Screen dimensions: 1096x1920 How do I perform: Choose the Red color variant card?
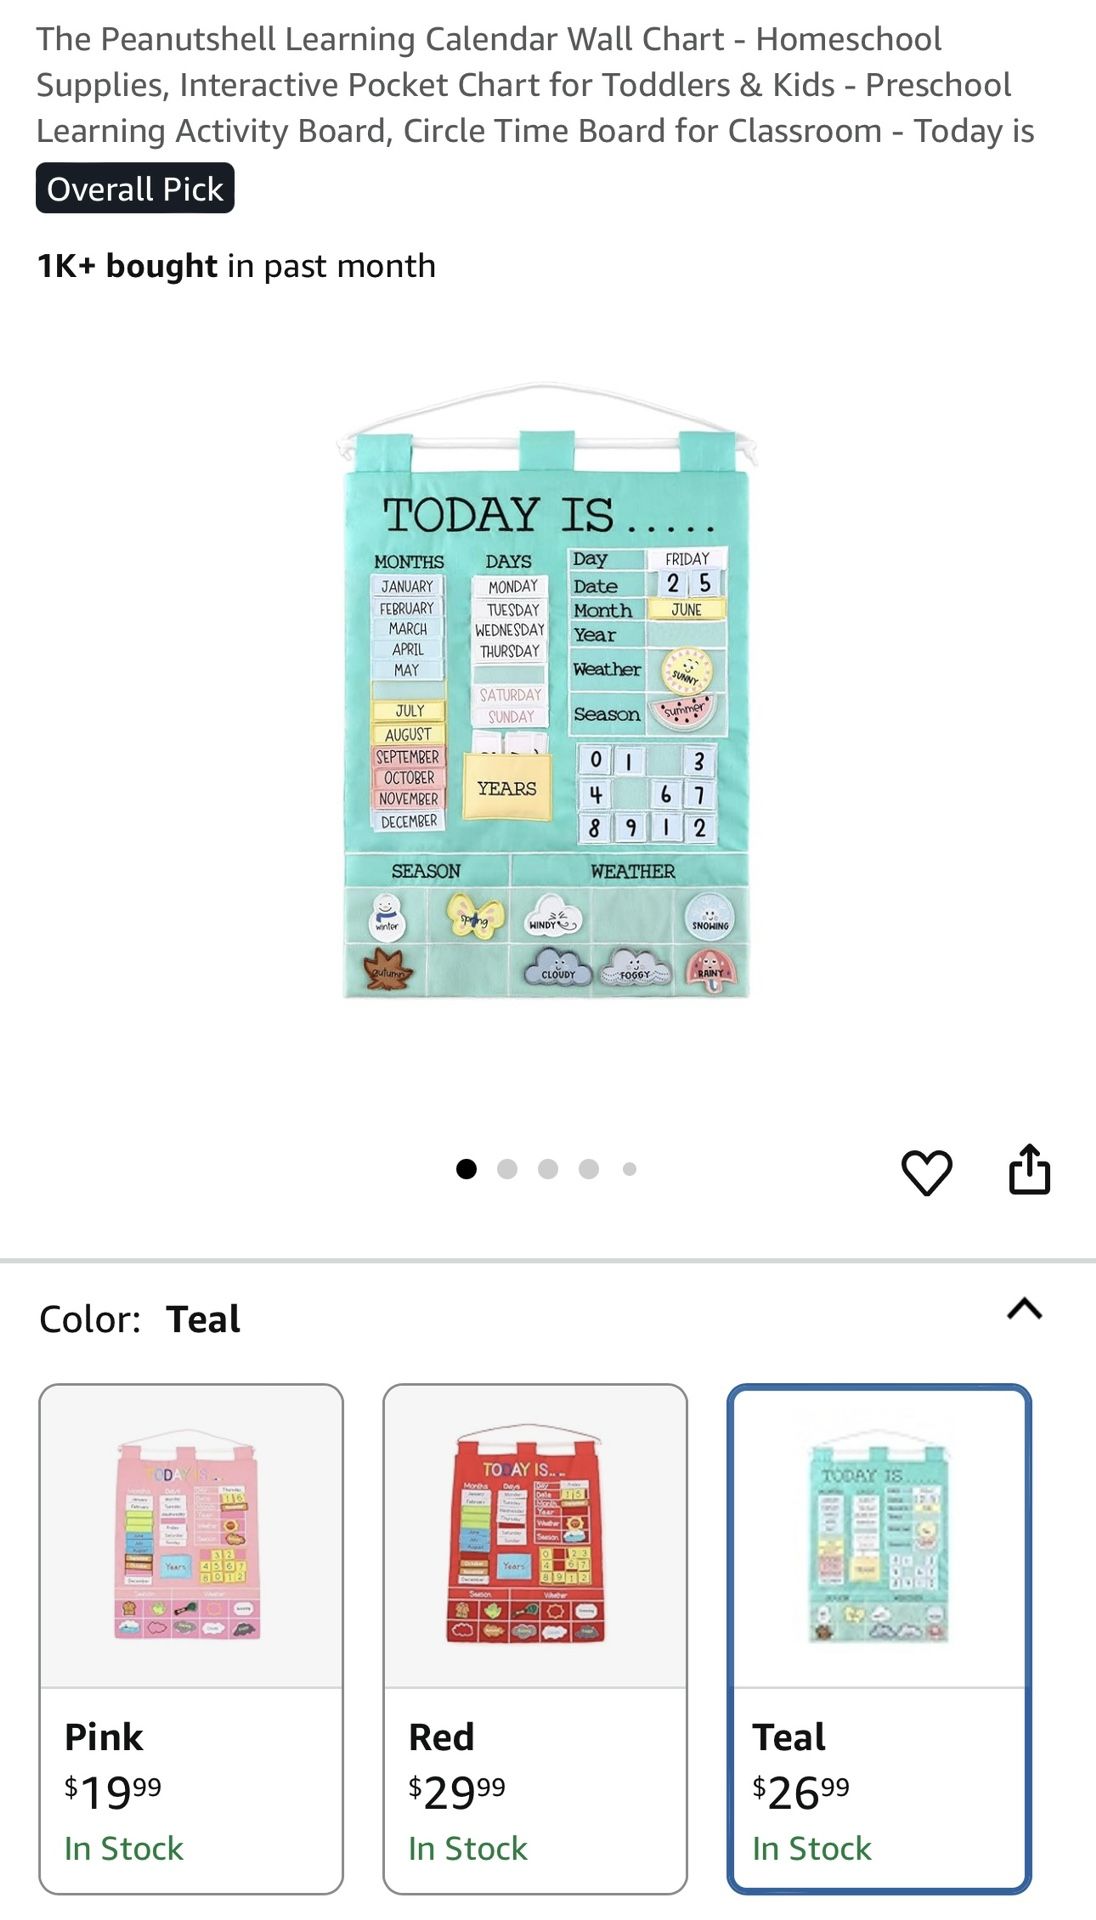click(x=535, y=1639)
